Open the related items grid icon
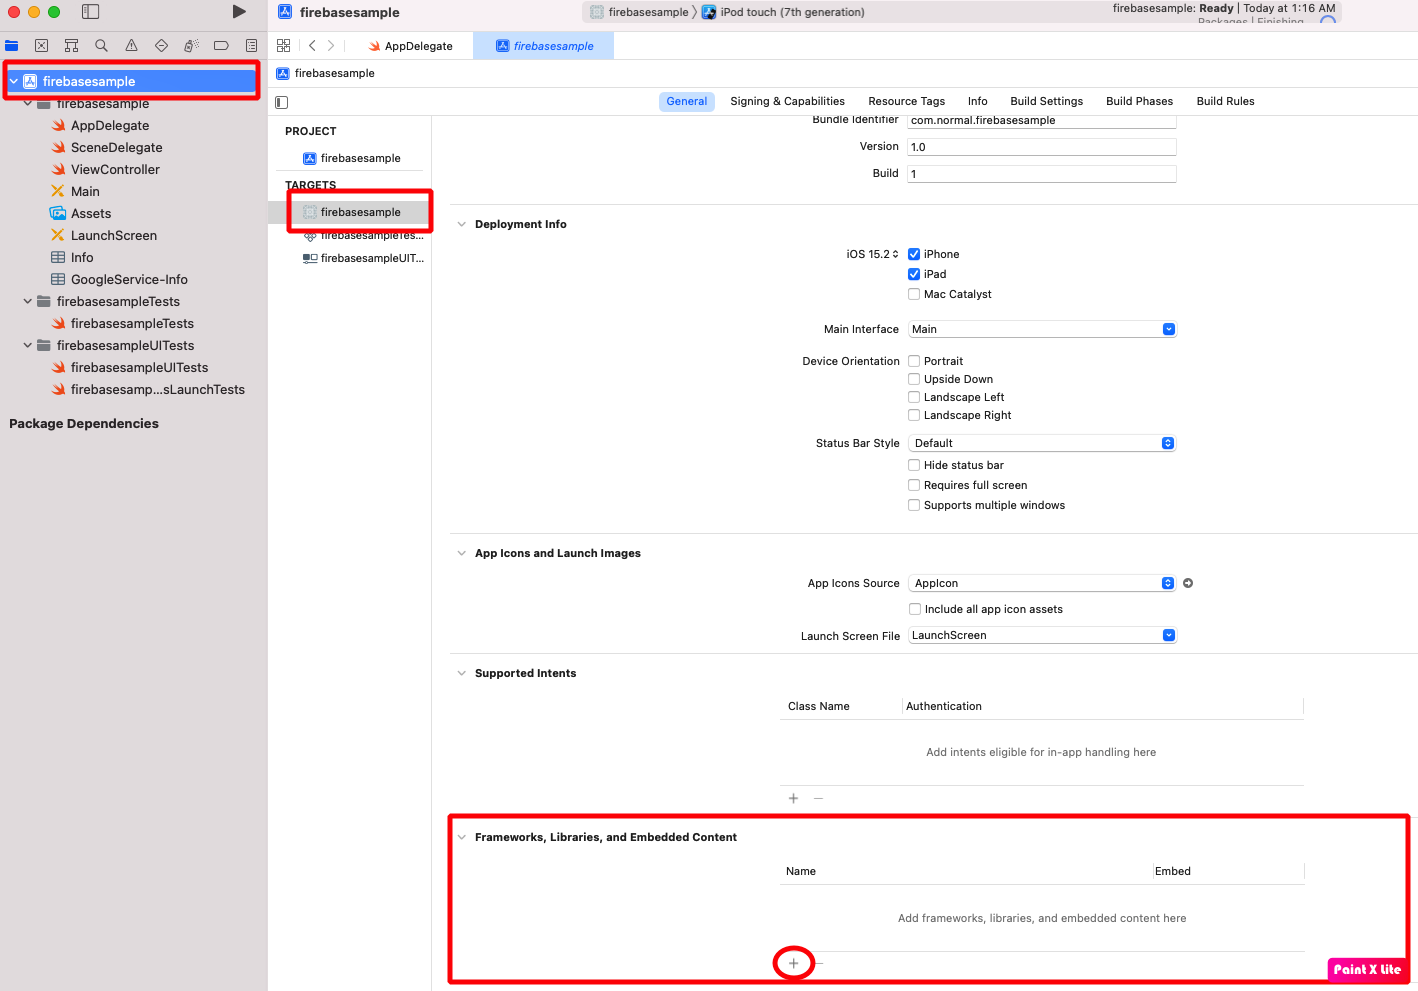Screen dimensions: 1418x991 pos(284,46)
